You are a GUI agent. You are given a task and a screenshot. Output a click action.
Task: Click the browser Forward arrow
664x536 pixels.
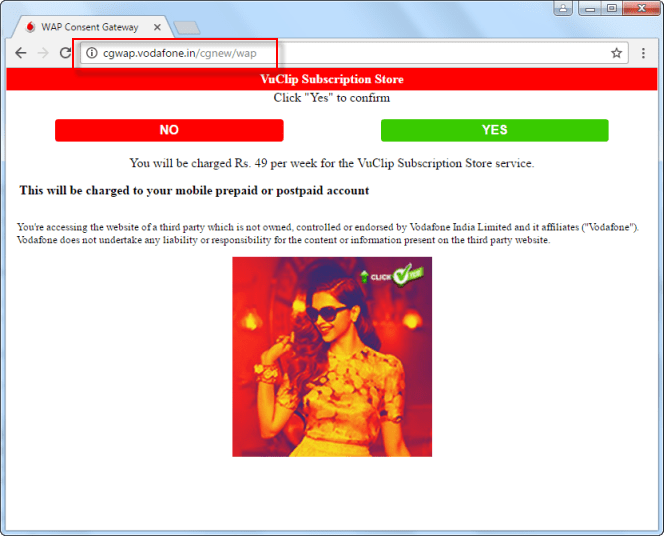coord(43,53)
